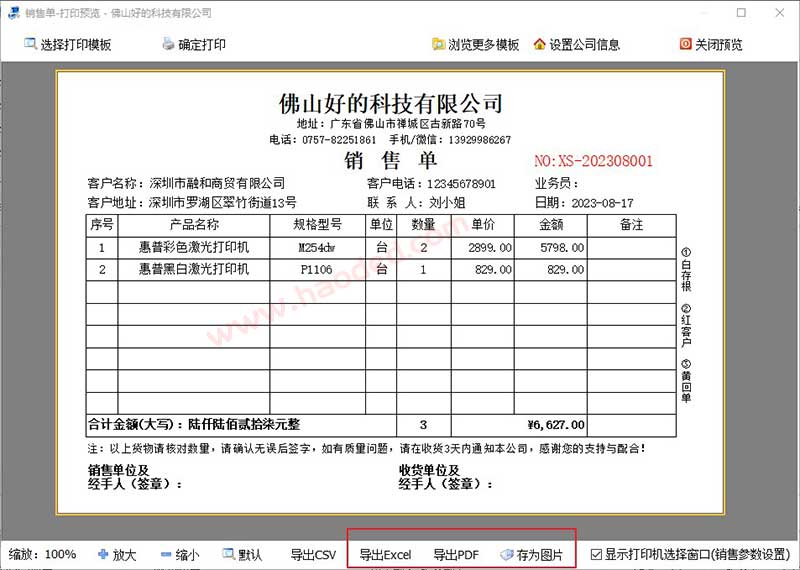Zoom in using 放大
This screenshot has height=570, width=800.
pos(117,555)
